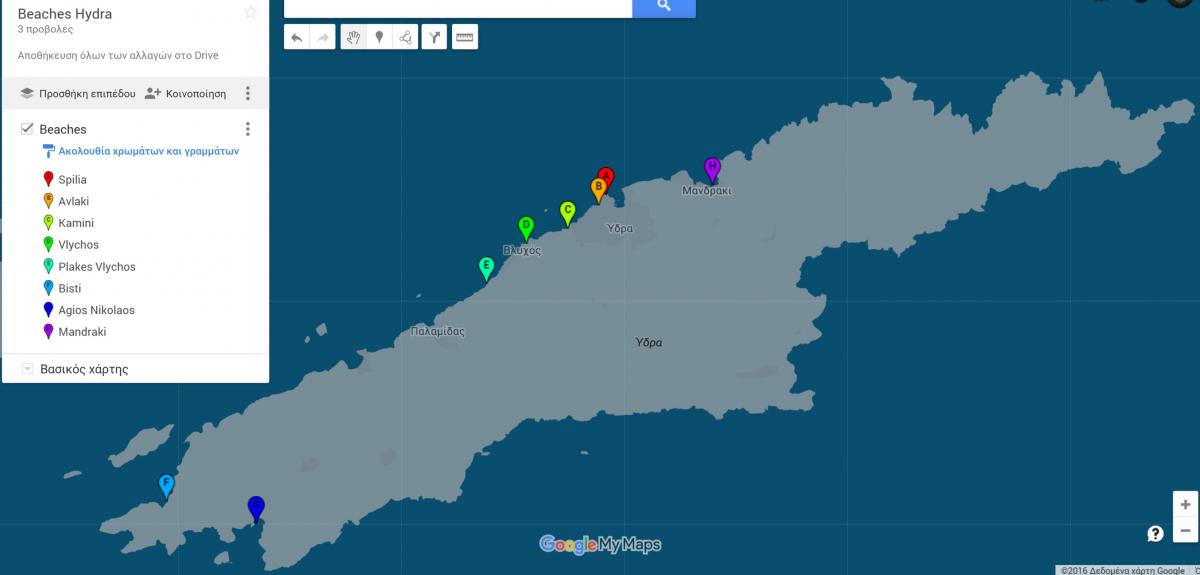Click the purple Mandraki marker on map

coord(712,169)
